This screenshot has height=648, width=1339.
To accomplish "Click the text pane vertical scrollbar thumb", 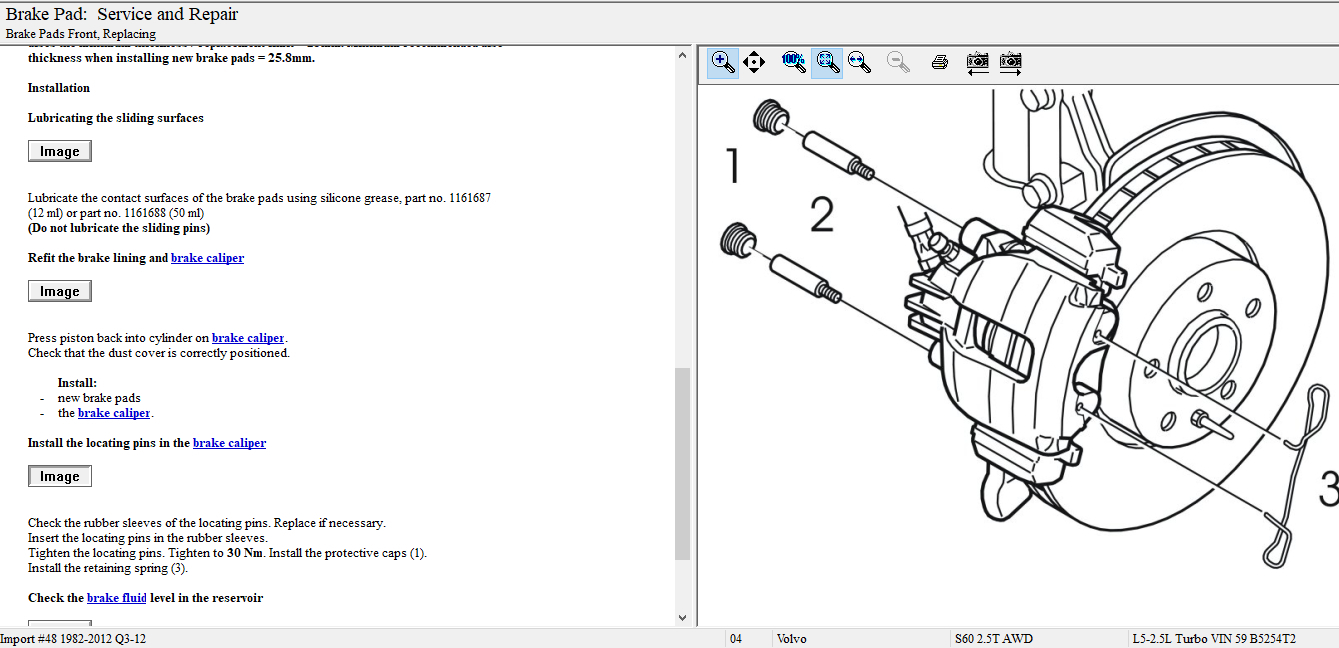I will [683, 464].
